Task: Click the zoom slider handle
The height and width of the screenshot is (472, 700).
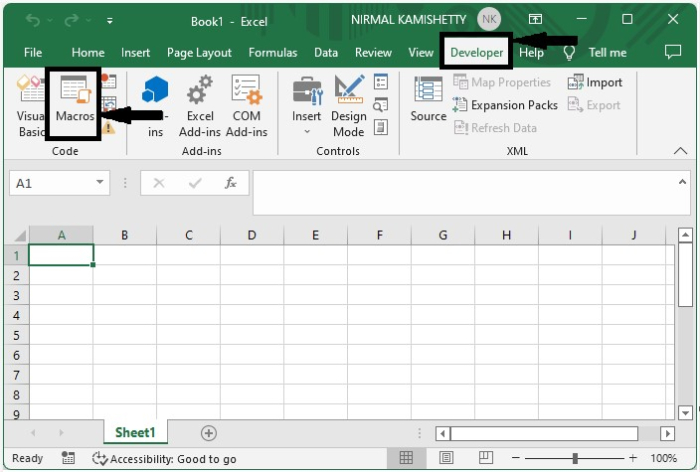Action: [x=575, y=458]
